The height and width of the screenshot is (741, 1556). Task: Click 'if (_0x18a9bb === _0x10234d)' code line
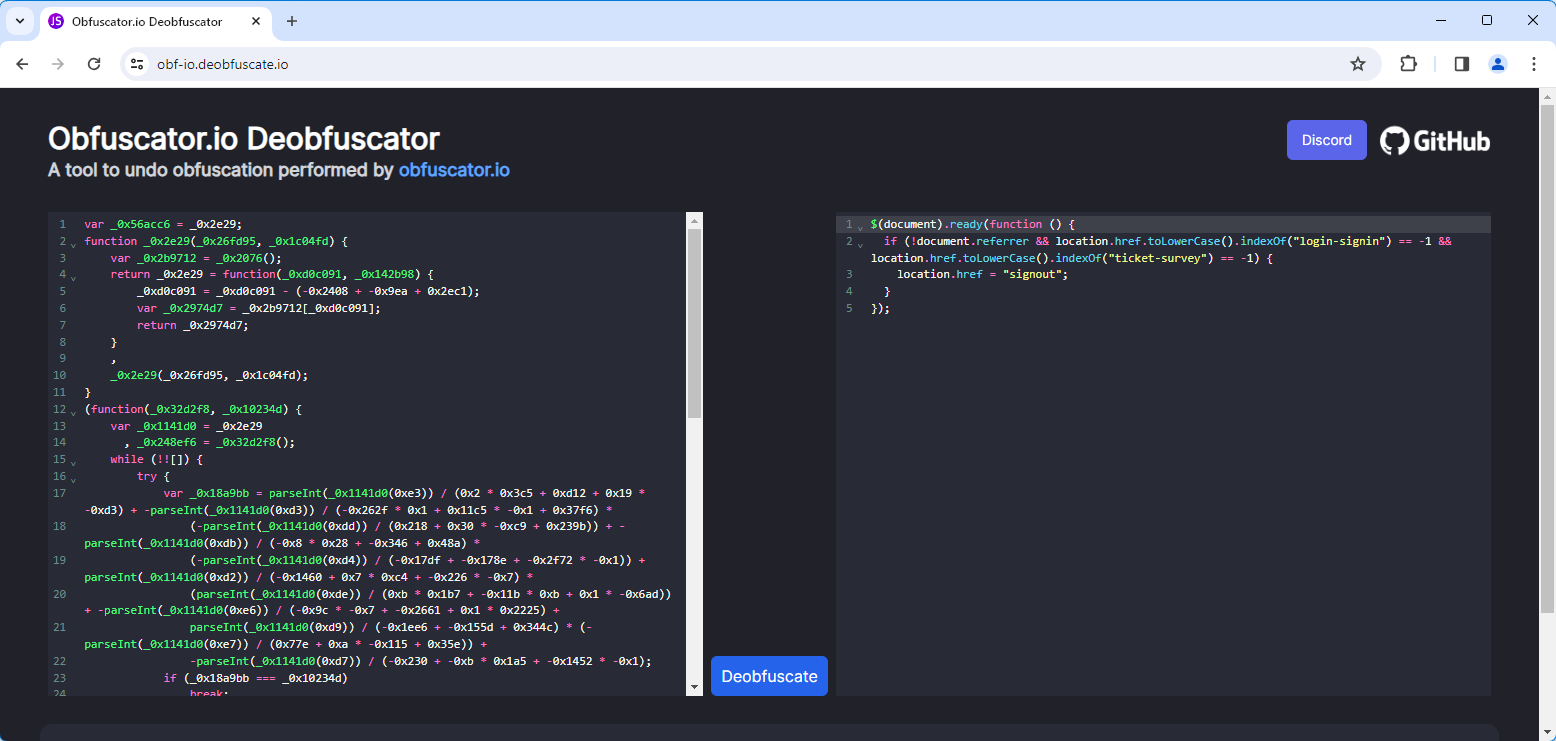(255, 678)
